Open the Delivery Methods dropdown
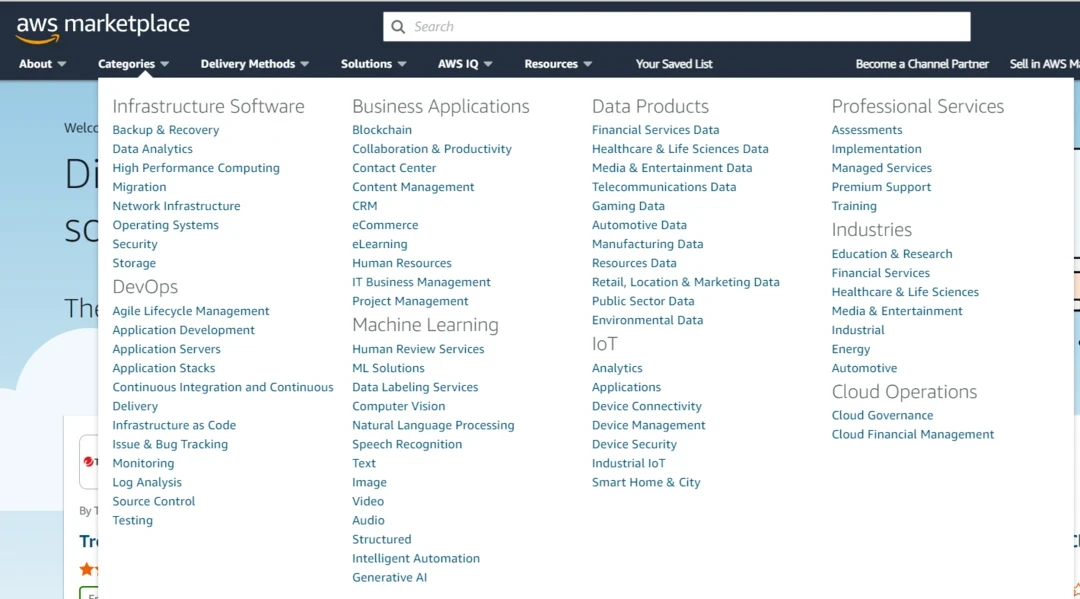Viewport: 1080px width, 599px height. click(x=254, y=64)
